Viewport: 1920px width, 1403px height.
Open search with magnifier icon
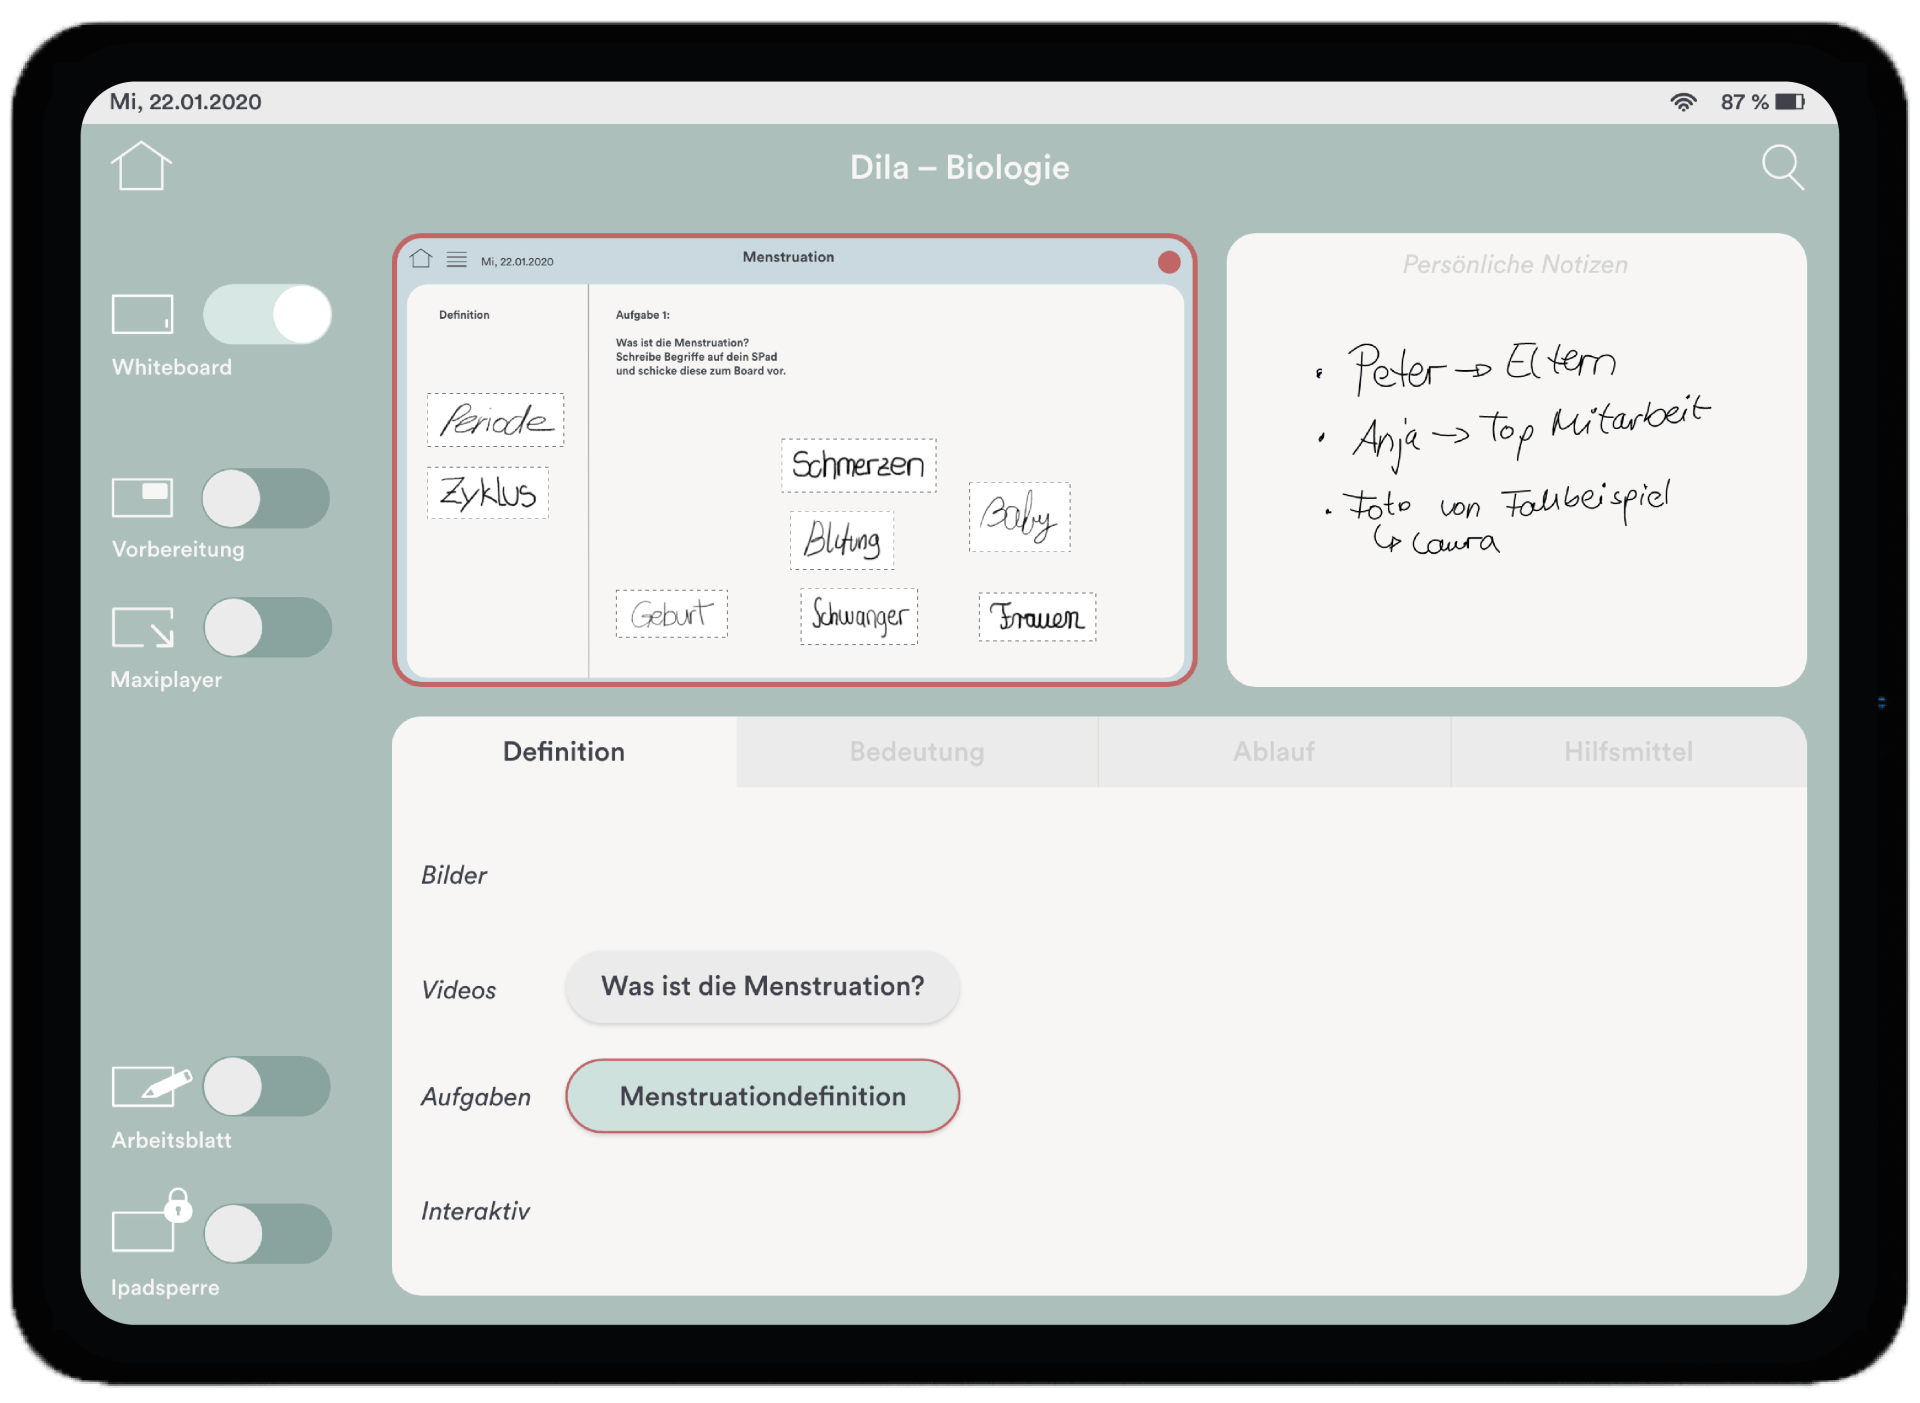[1782, 167]
